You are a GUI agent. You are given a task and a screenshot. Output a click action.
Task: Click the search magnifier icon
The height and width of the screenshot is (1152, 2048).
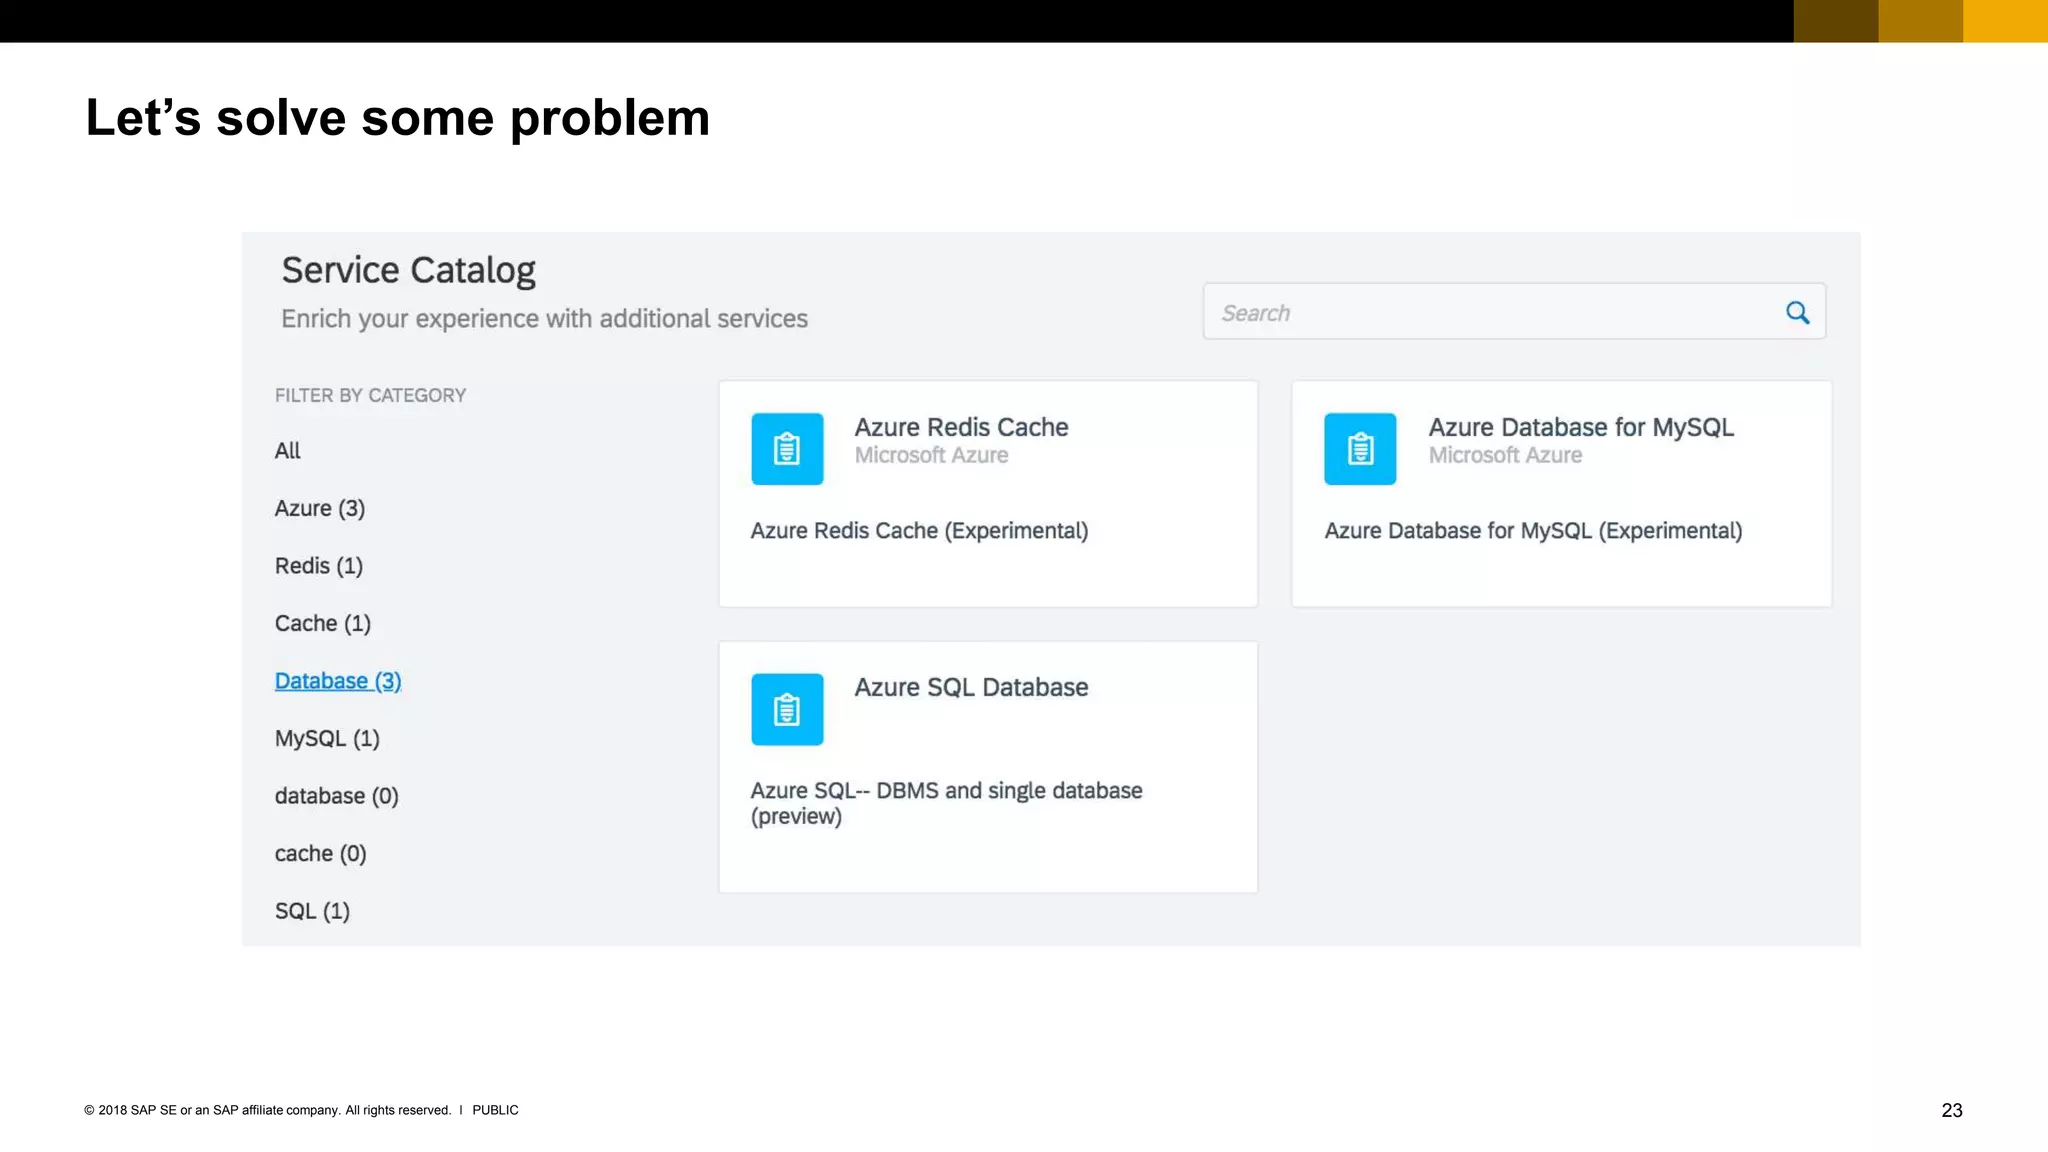point(1797,313)
